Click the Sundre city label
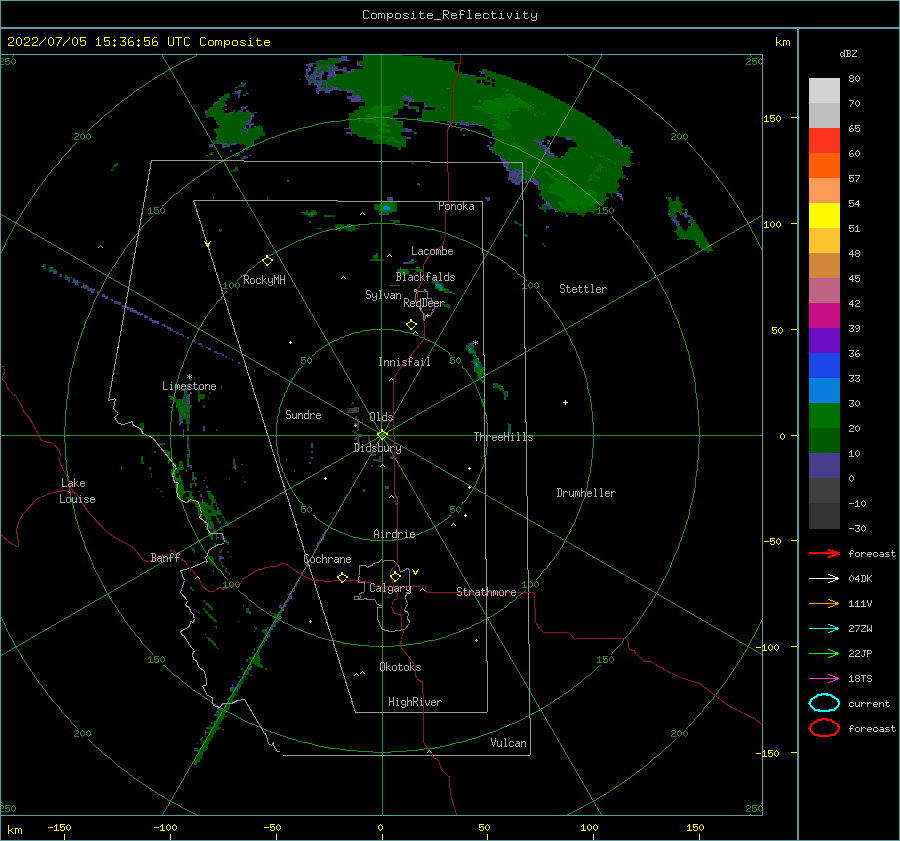900x841 pixels. pos(303,414)
